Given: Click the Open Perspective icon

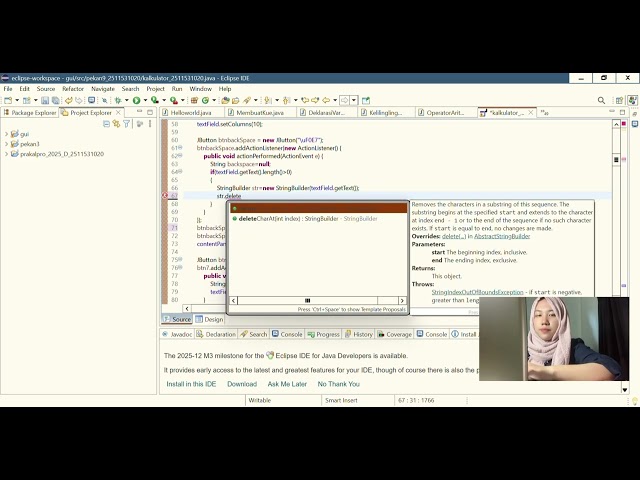Looking at the screenshot, I should point(619,100).
